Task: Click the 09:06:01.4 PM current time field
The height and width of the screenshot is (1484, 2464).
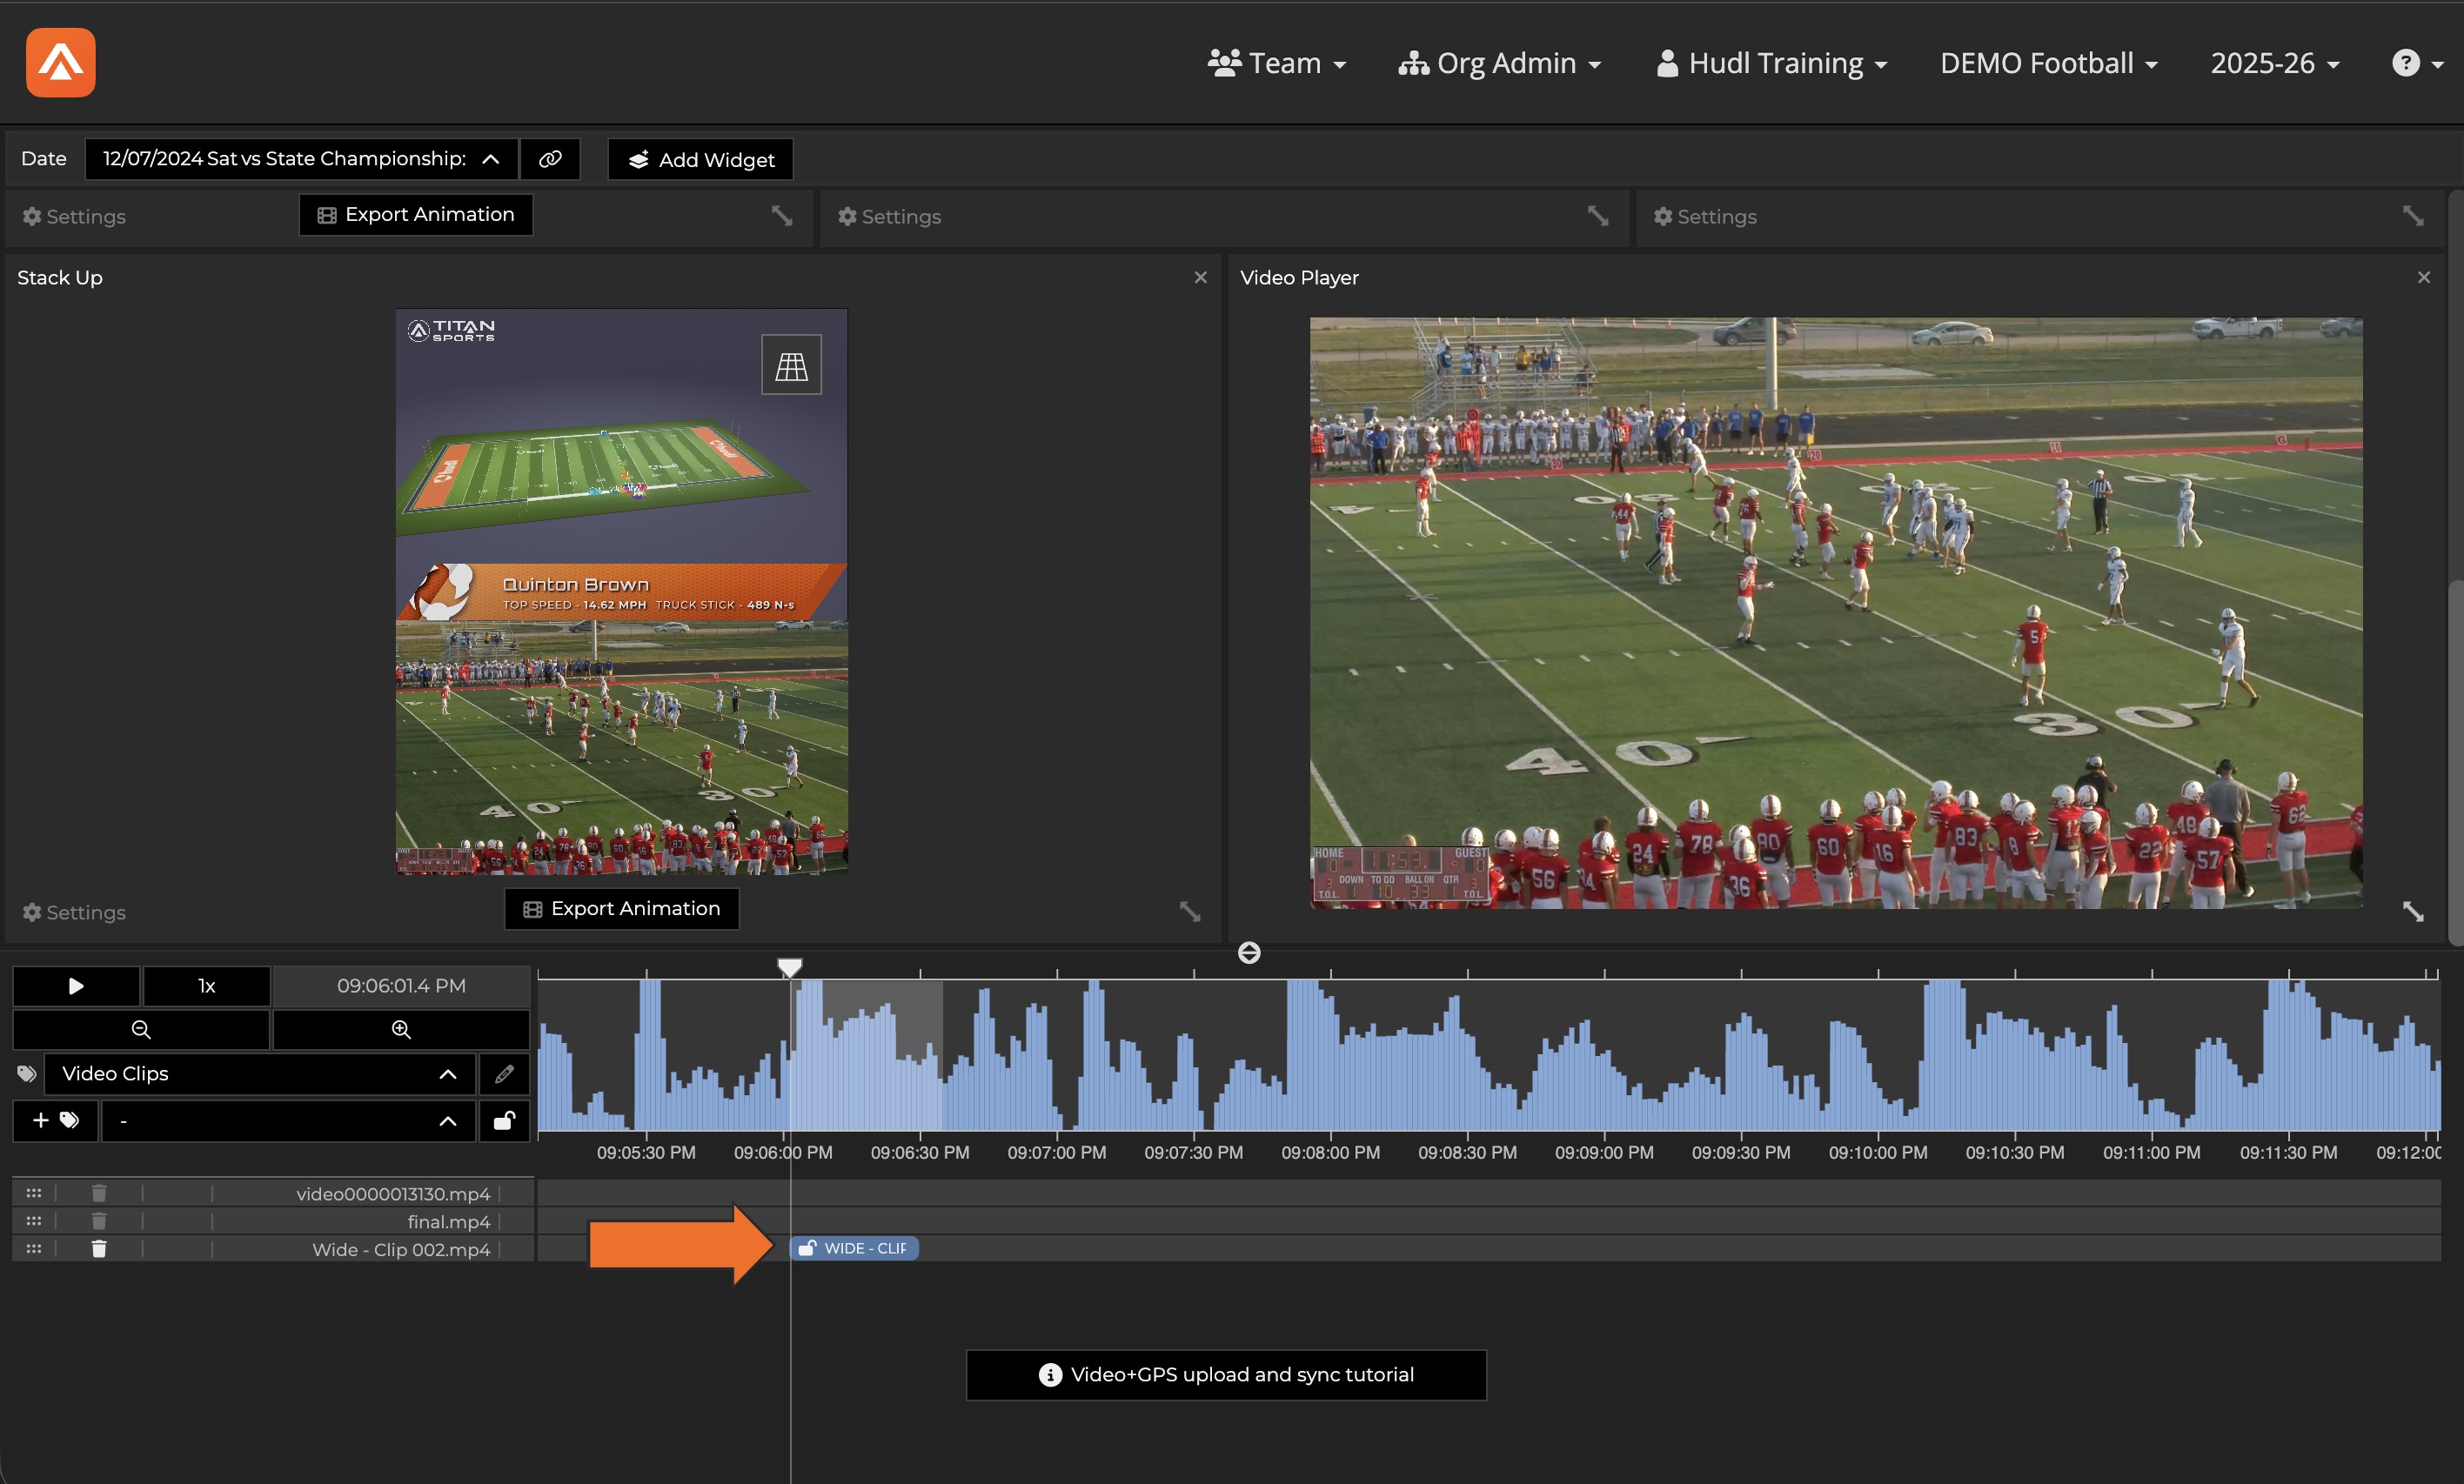Action: click(401, 986)
